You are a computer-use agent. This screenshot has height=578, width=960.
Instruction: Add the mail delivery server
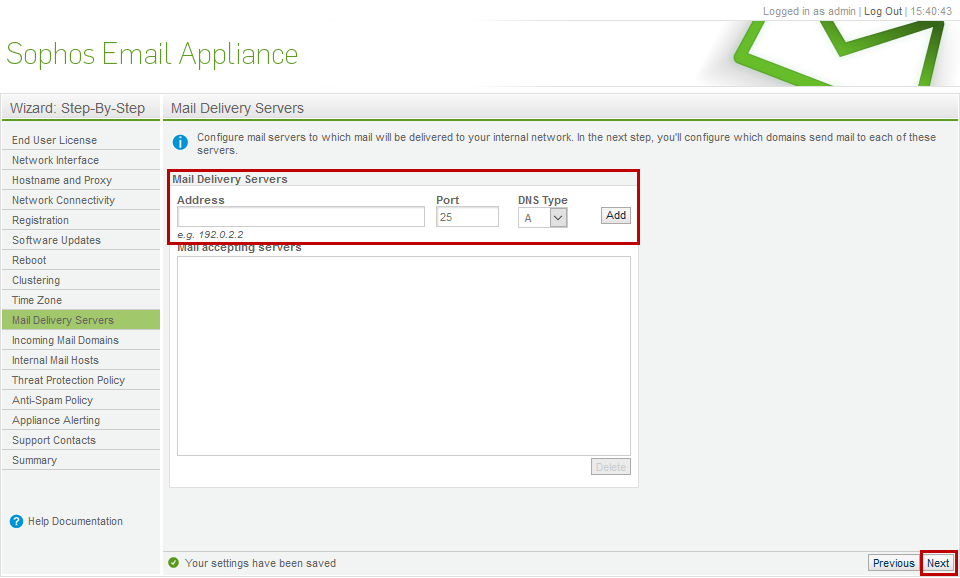(x=615, y=216)
